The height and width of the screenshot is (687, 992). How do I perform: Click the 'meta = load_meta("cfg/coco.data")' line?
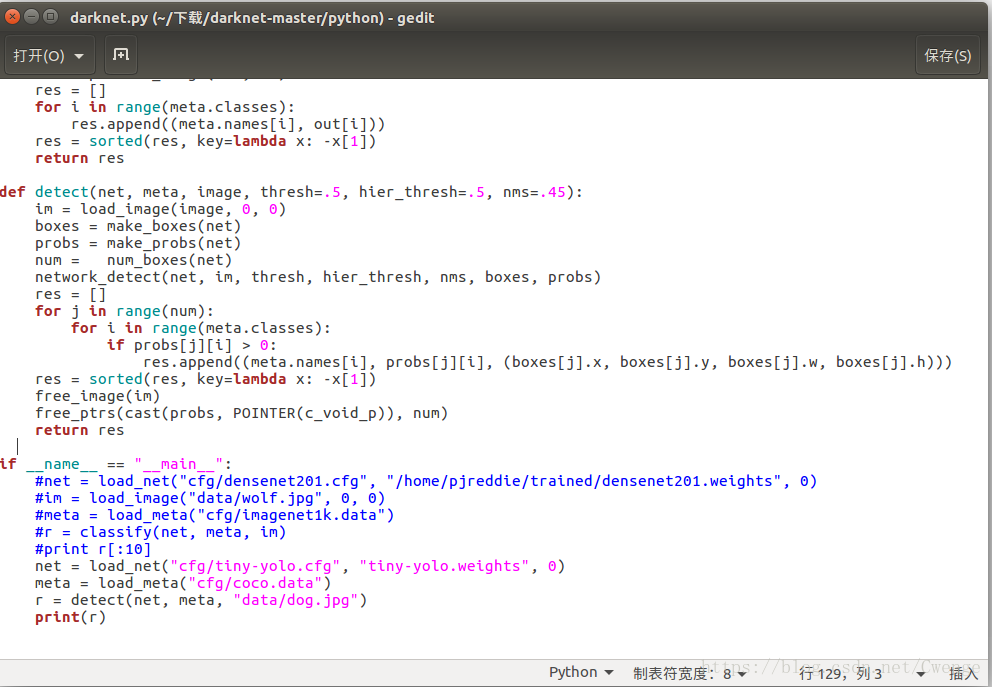[183, 584]
